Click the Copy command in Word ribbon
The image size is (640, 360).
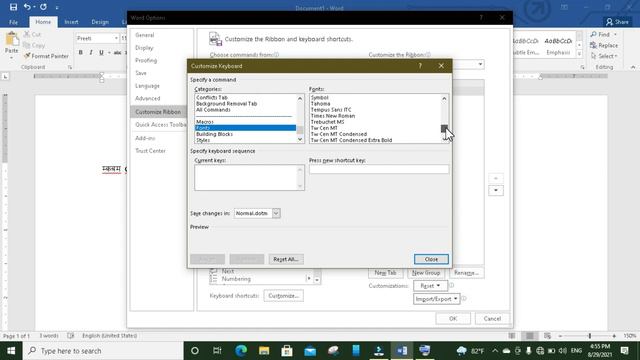pos(34,45)
